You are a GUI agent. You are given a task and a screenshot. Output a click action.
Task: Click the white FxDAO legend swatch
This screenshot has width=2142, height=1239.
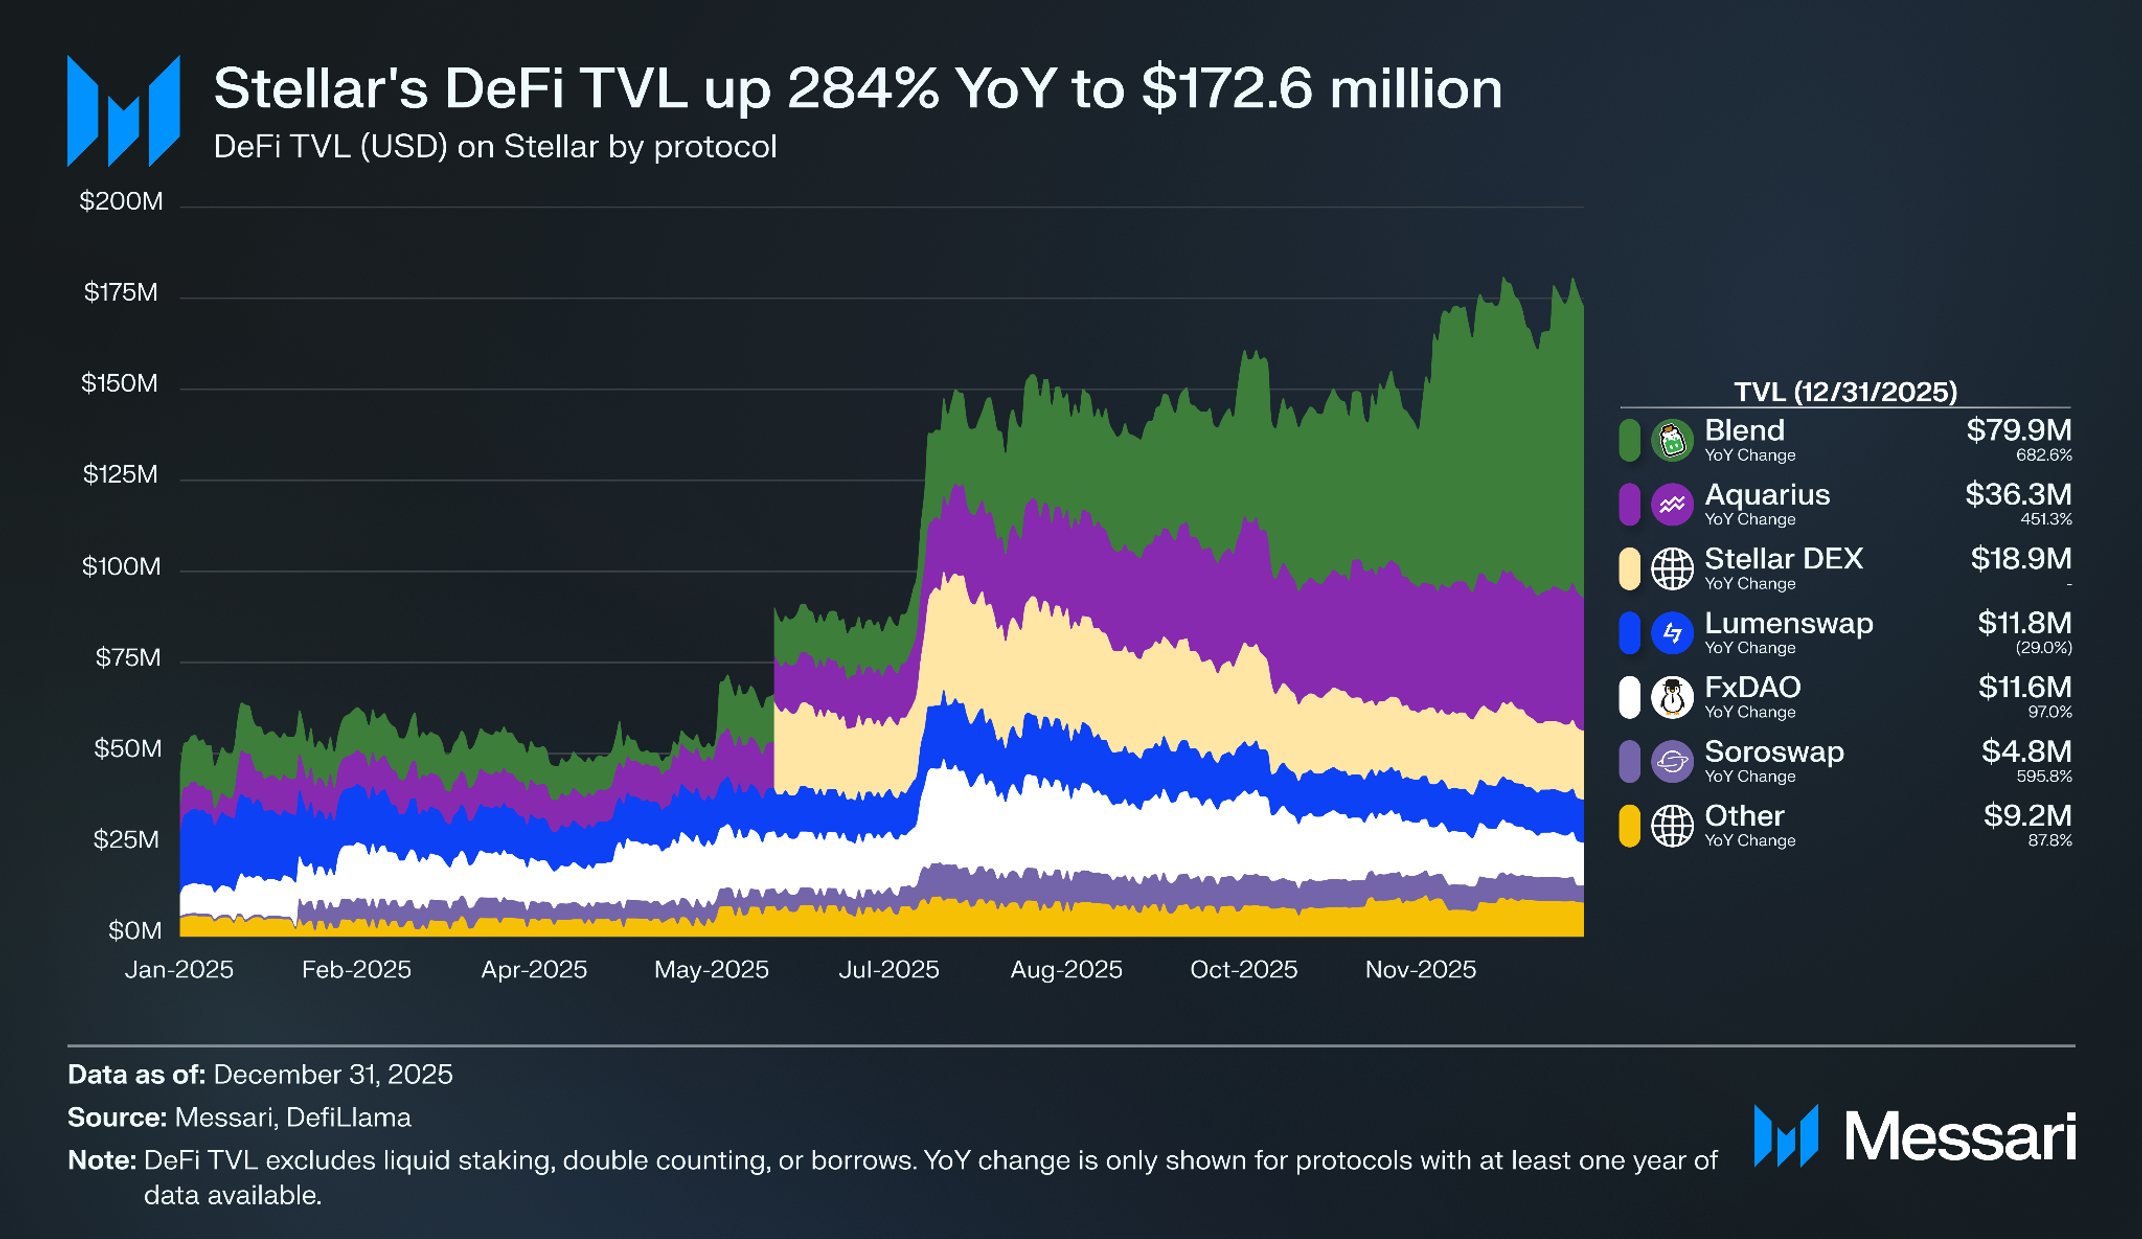coord(1629,697)
